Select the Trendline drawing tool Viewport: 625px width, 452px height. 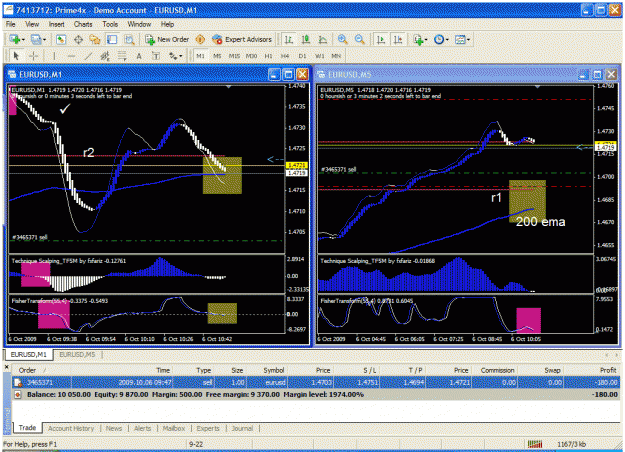coord(88,56)
